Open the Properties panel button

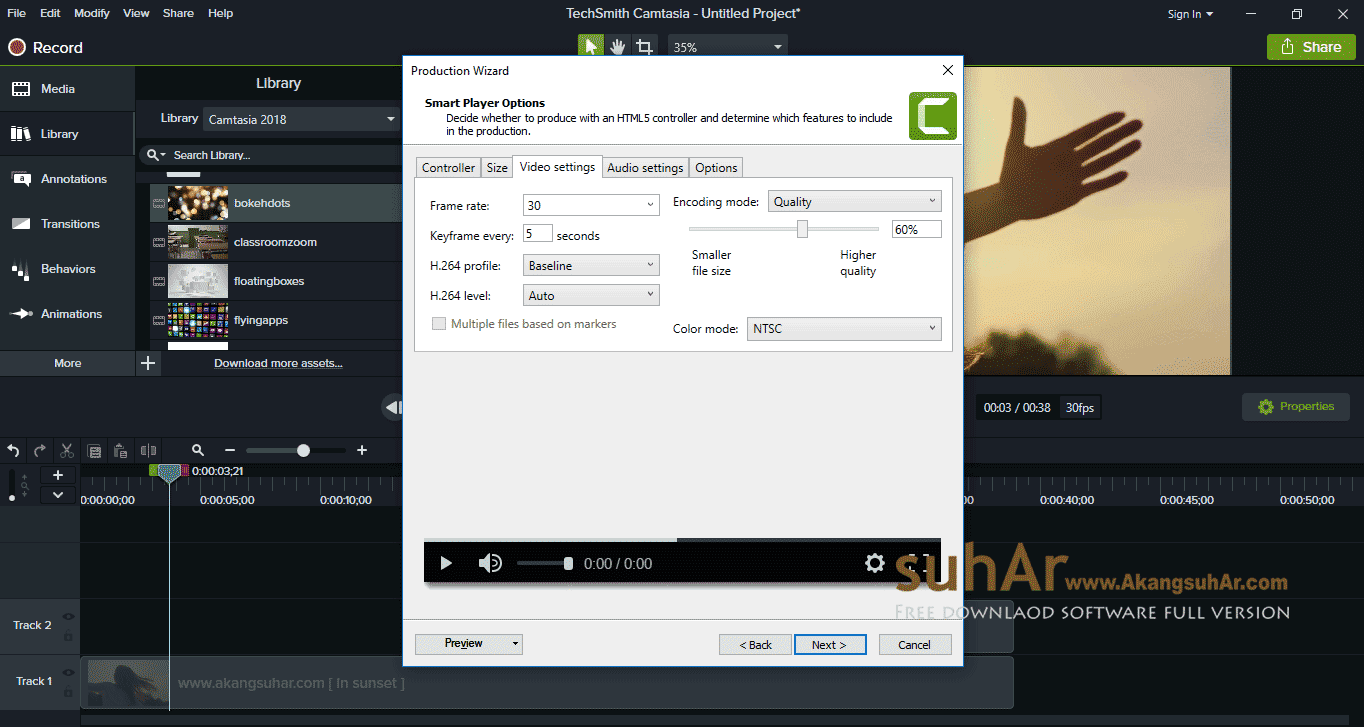tap(1296, 407)
